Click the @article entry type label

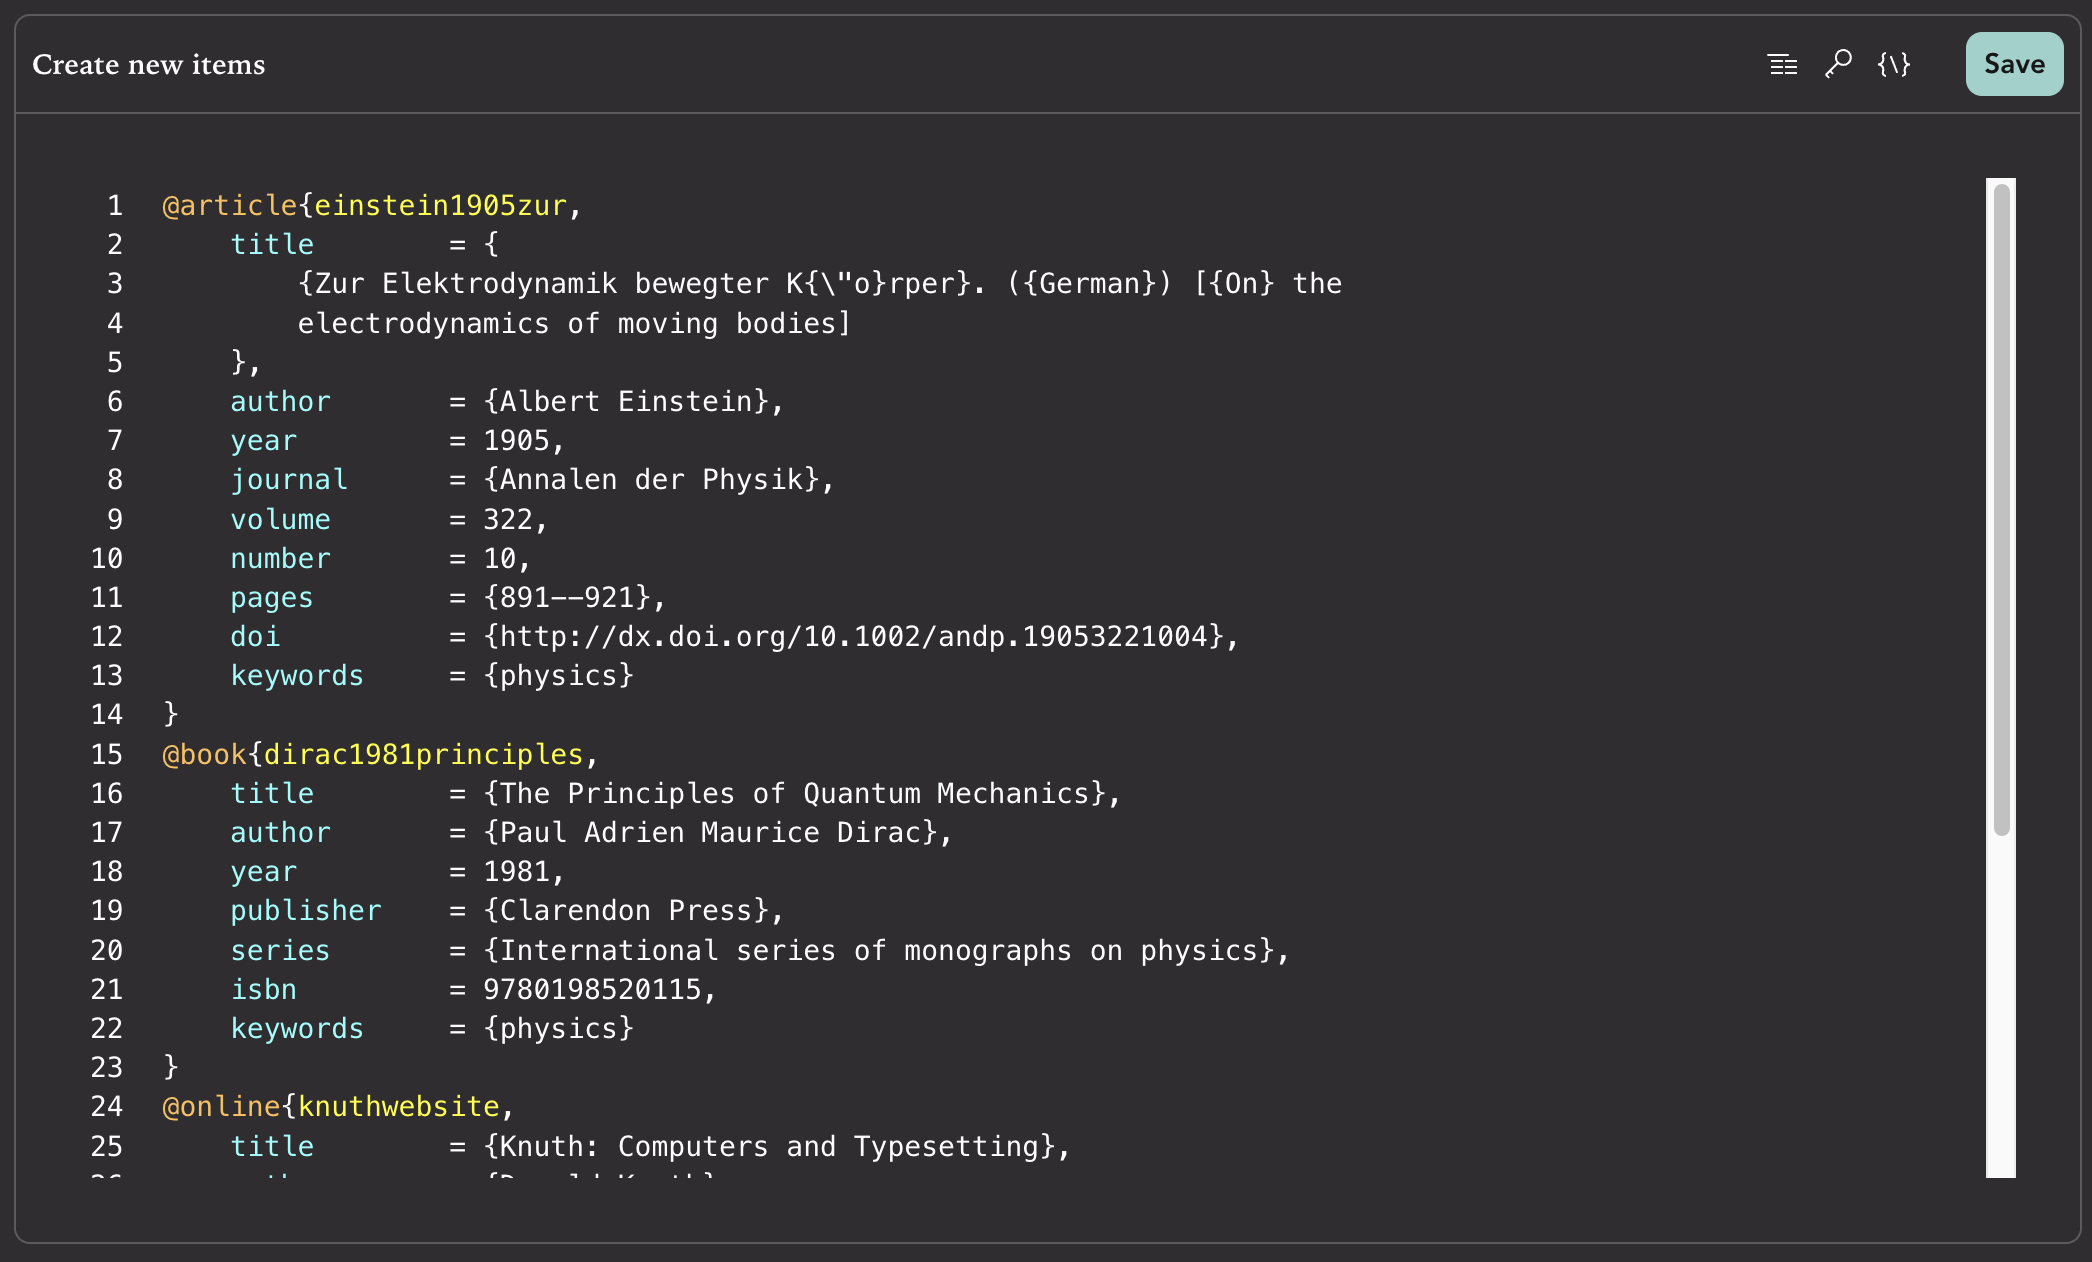click(x=229, y=205)
